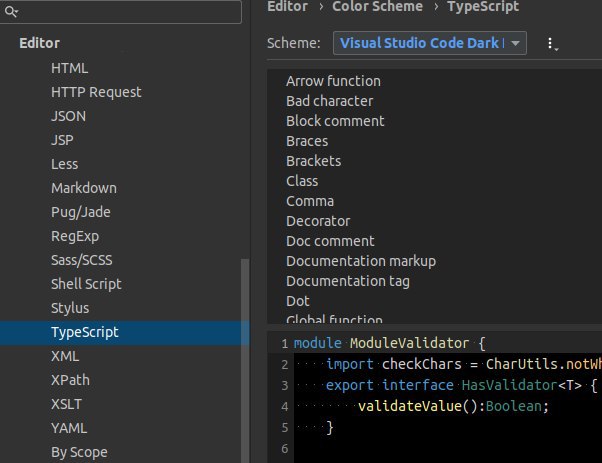602x463 pixels.
Task: Select JSON in the settings tree
Action: pyautogui.click(x=68, y=116)
